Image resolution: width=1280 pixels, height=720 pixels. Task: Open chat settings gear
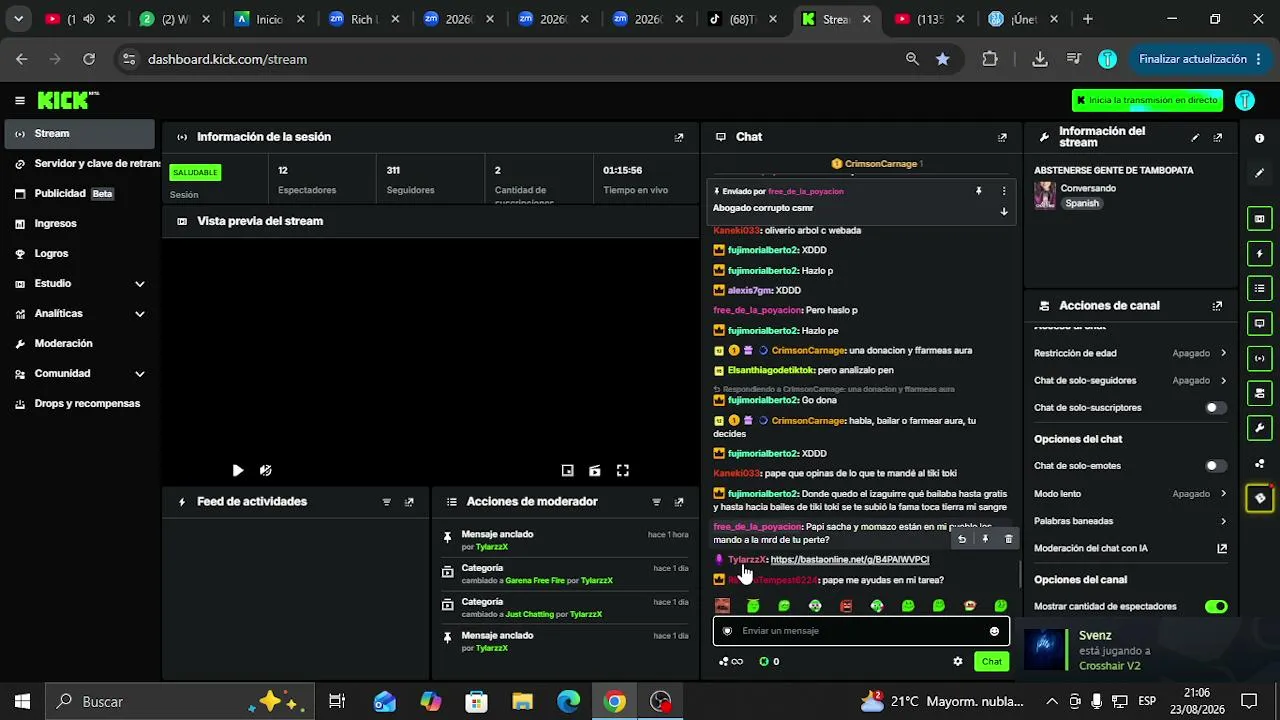coord(958,661)
